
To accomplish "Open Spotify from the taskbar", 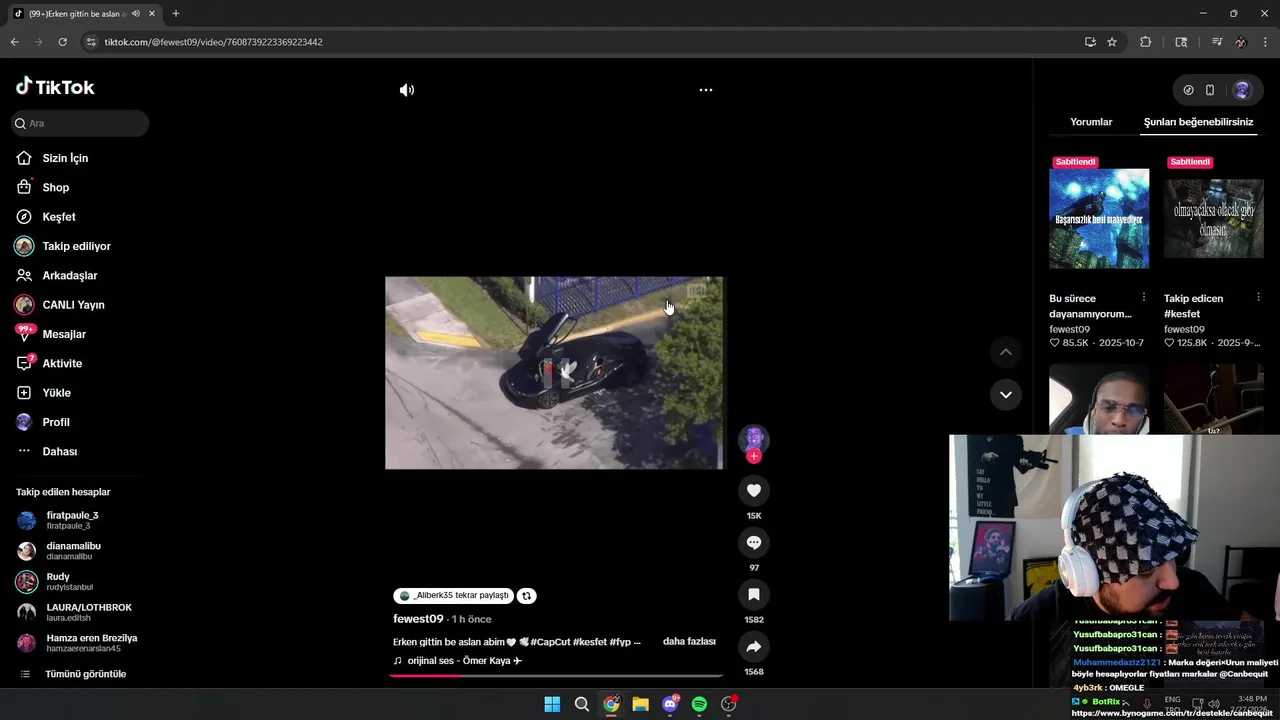I will coord(699,704).
